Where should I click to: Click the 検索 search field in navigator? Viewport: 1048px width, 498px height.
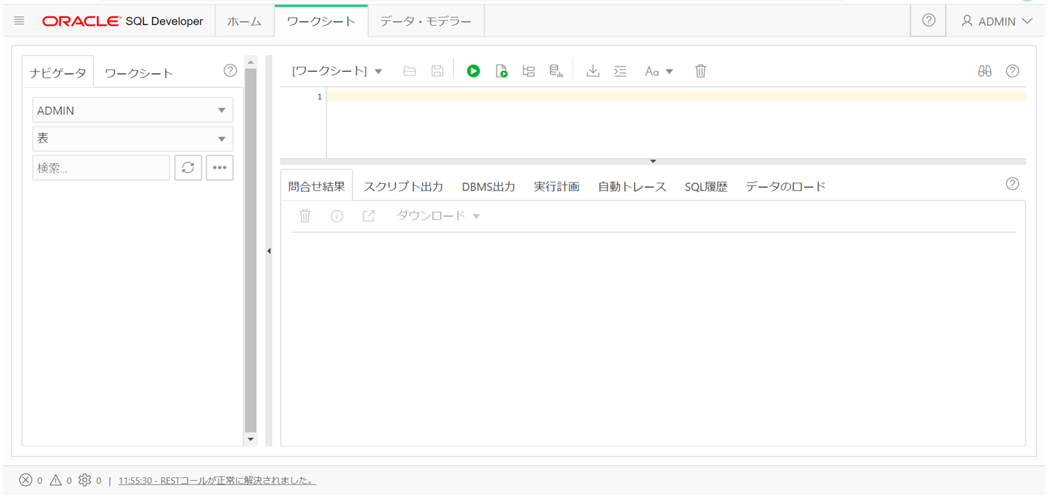(101, 168)
